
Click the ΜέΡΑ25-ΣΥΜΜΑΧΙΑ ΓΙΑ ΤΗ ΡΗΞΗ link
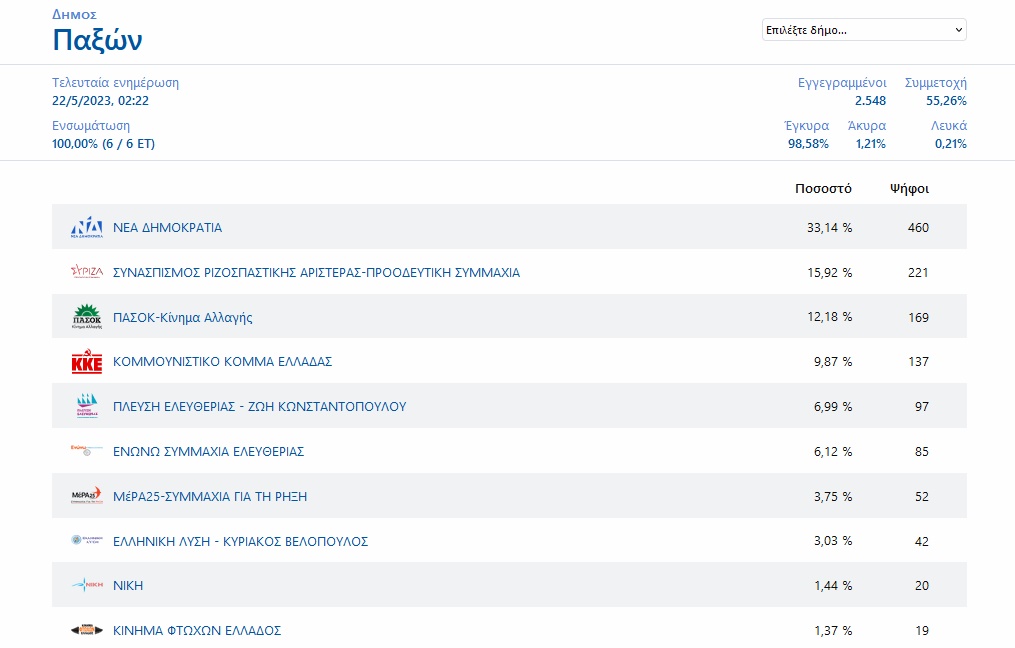coord(210,496)
